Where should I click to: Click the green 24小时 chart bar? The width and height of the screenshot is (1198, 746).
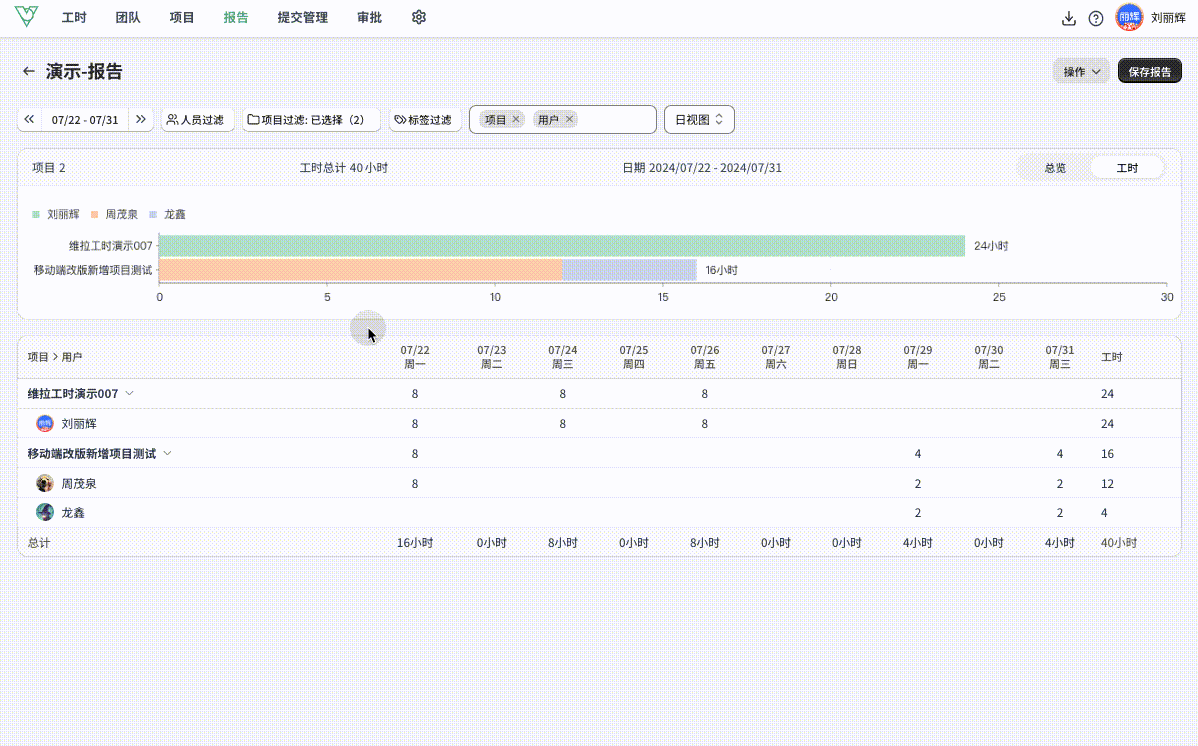(x=562, y=245)
